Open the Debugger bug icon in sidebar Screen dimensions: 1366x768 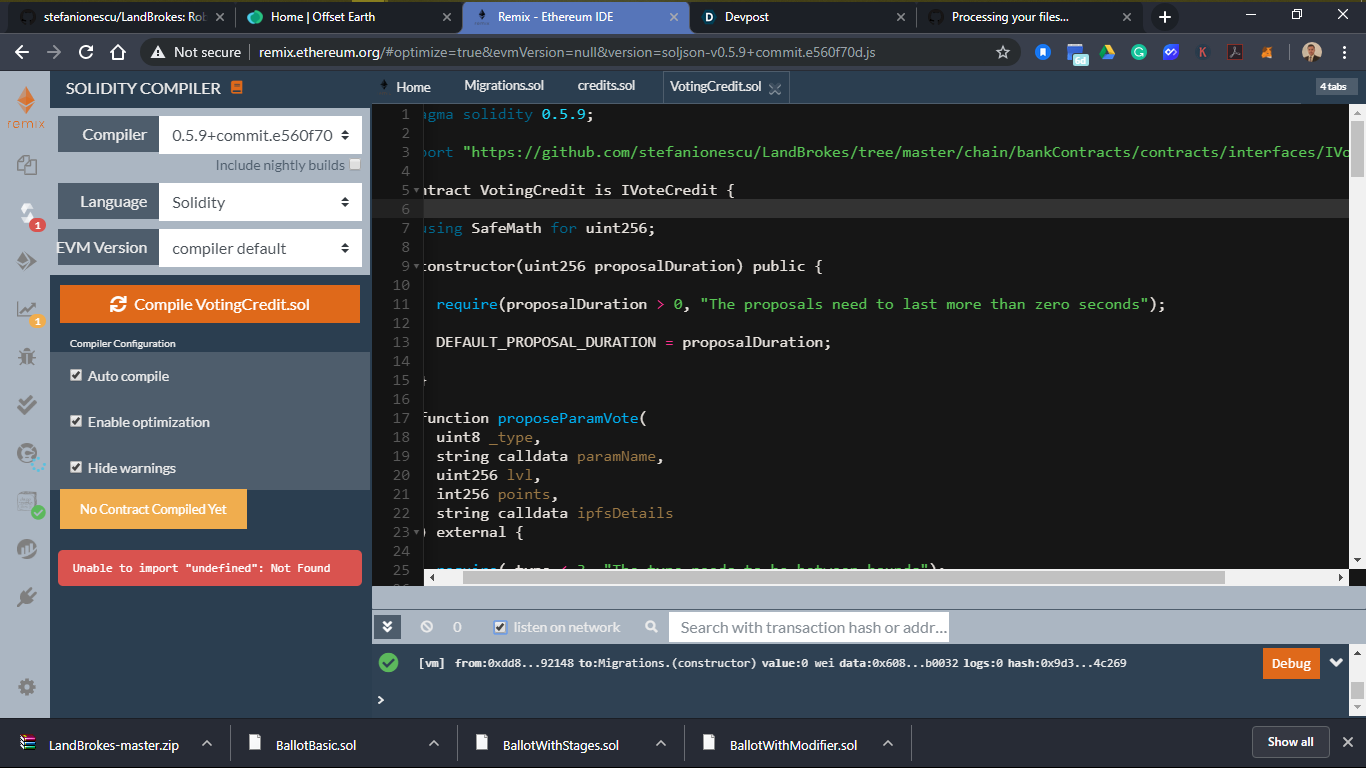pos(27,357)
